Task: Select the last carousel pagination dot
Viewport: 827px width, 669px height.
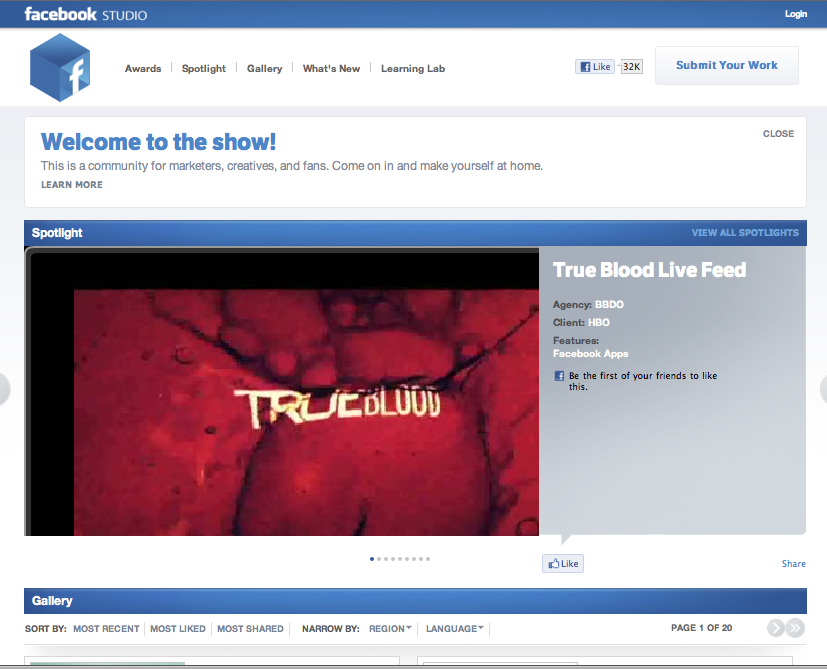Action: click(x=428, y=559)
